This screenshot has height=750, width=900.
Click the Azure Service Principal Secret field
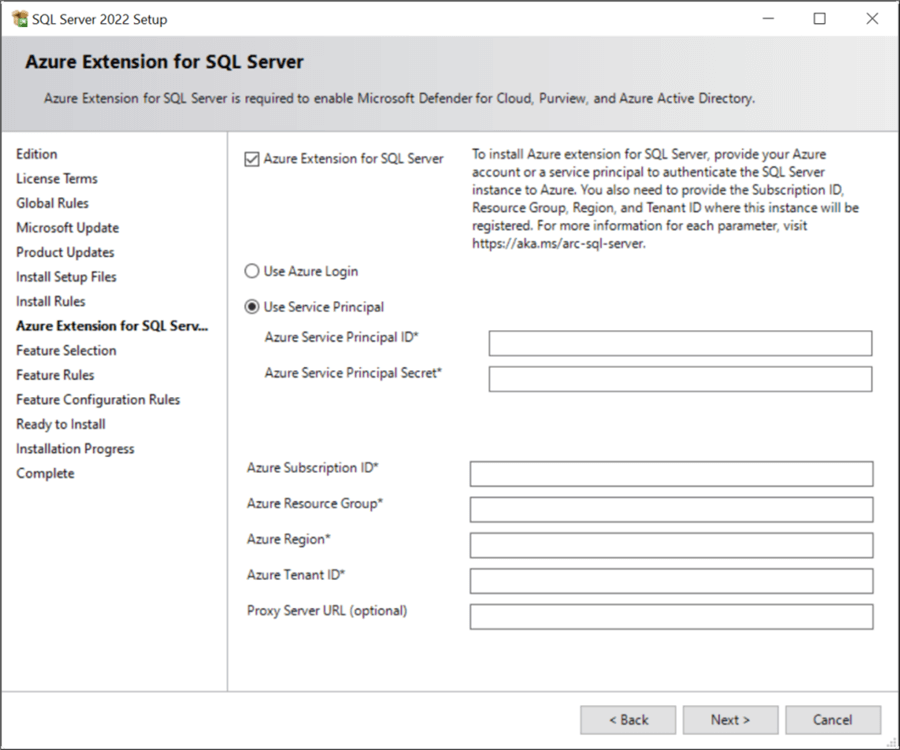680,379
